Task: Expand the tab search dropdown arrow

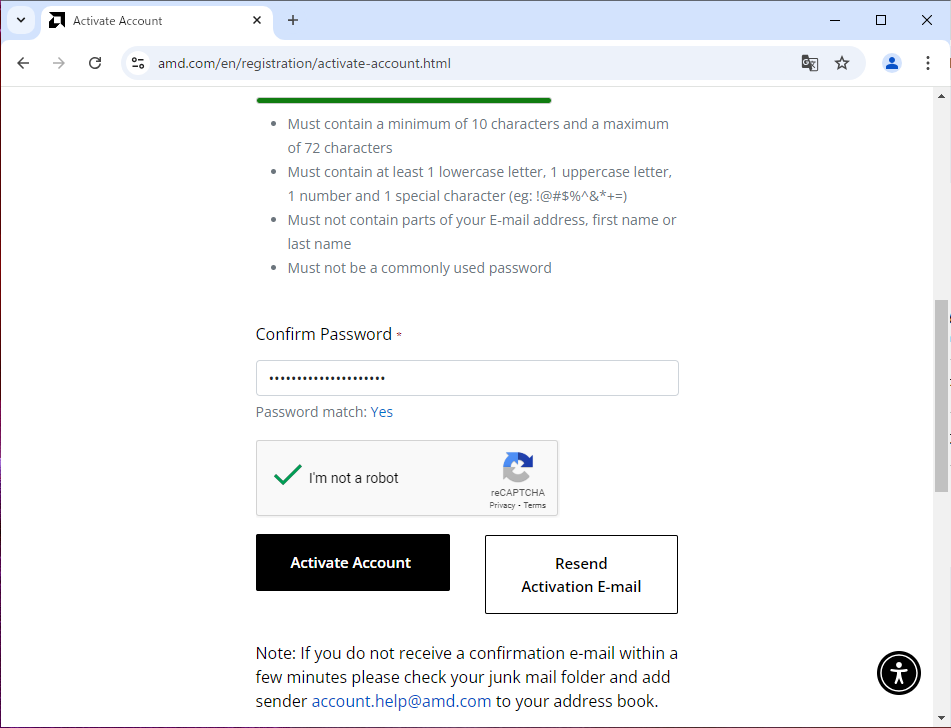Action: 21,20
